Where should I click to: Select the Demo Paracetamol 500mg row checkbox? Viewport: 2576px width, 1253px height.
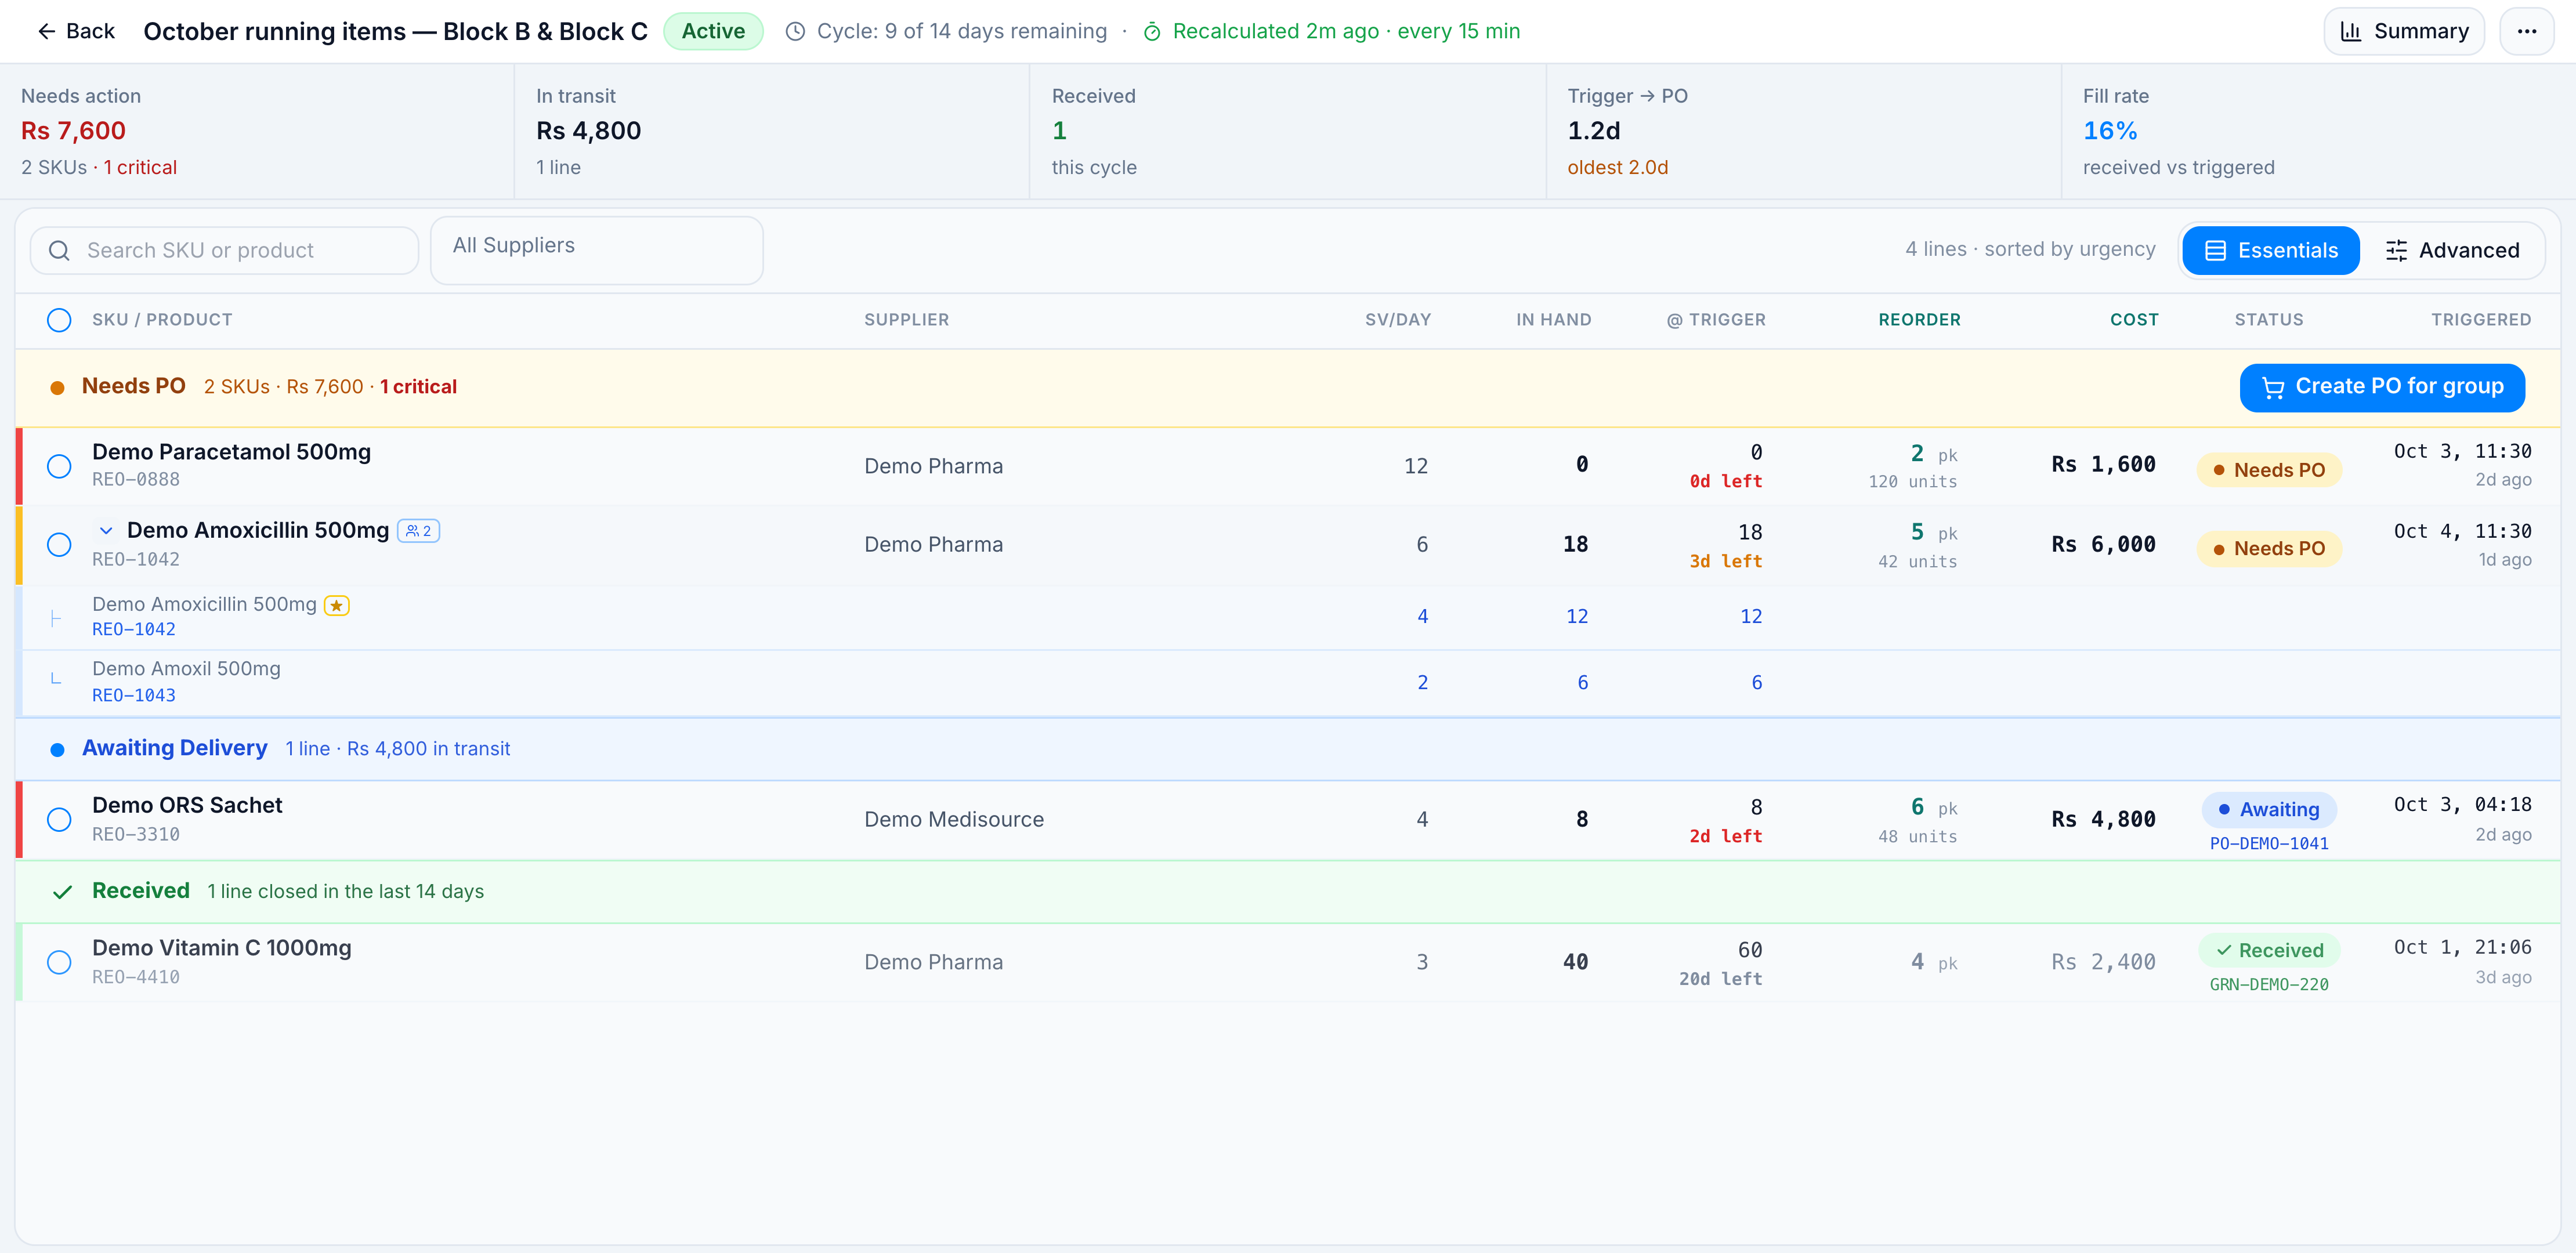click(x=59, y=466)
